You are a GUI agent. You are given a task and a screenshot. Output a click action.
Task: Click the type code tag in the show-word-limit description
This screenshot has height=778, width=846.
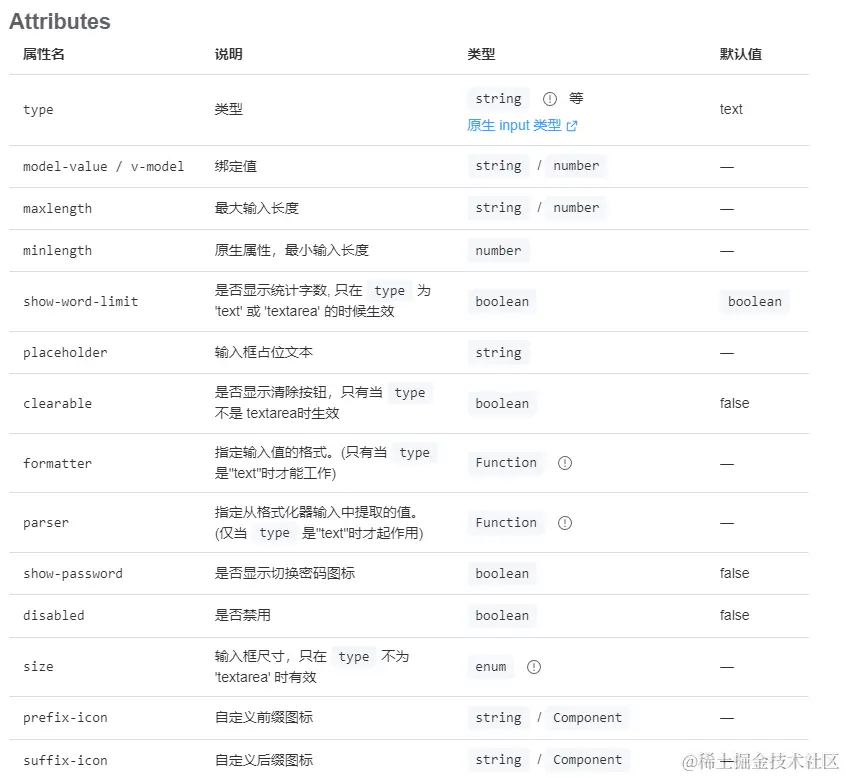389,291
